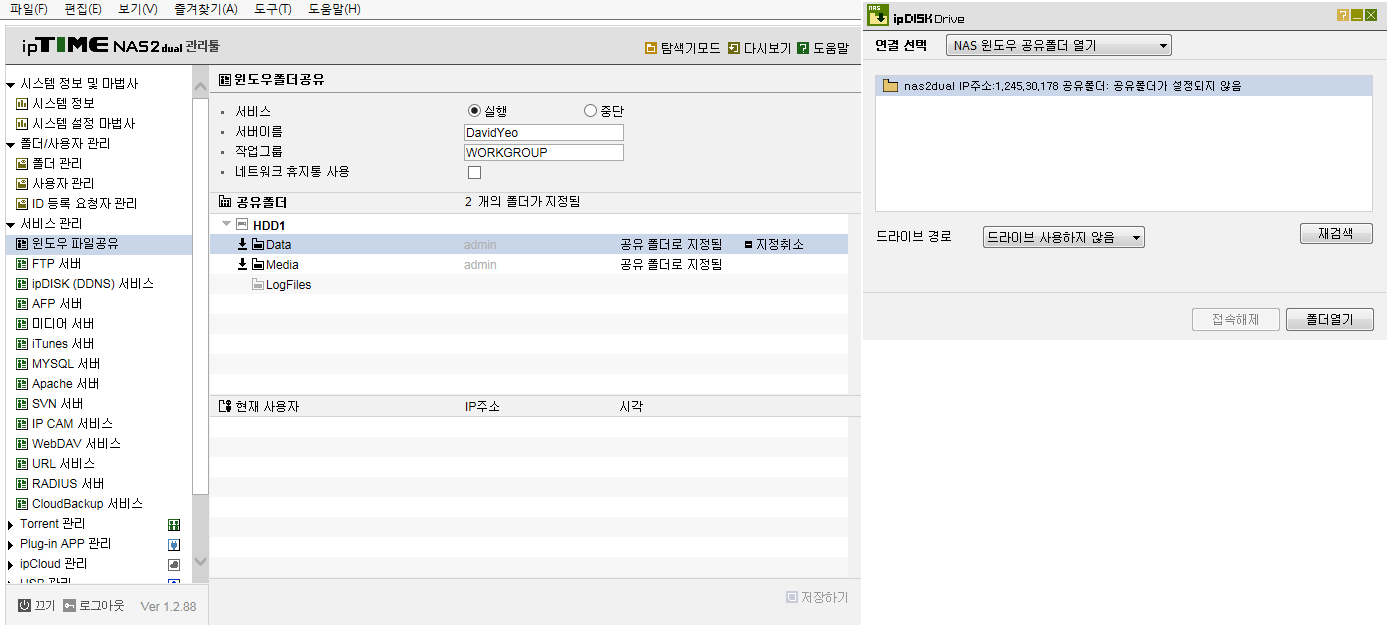
Task: Click the sidebar scrollbar down arrow
Action: coord(199,561)
